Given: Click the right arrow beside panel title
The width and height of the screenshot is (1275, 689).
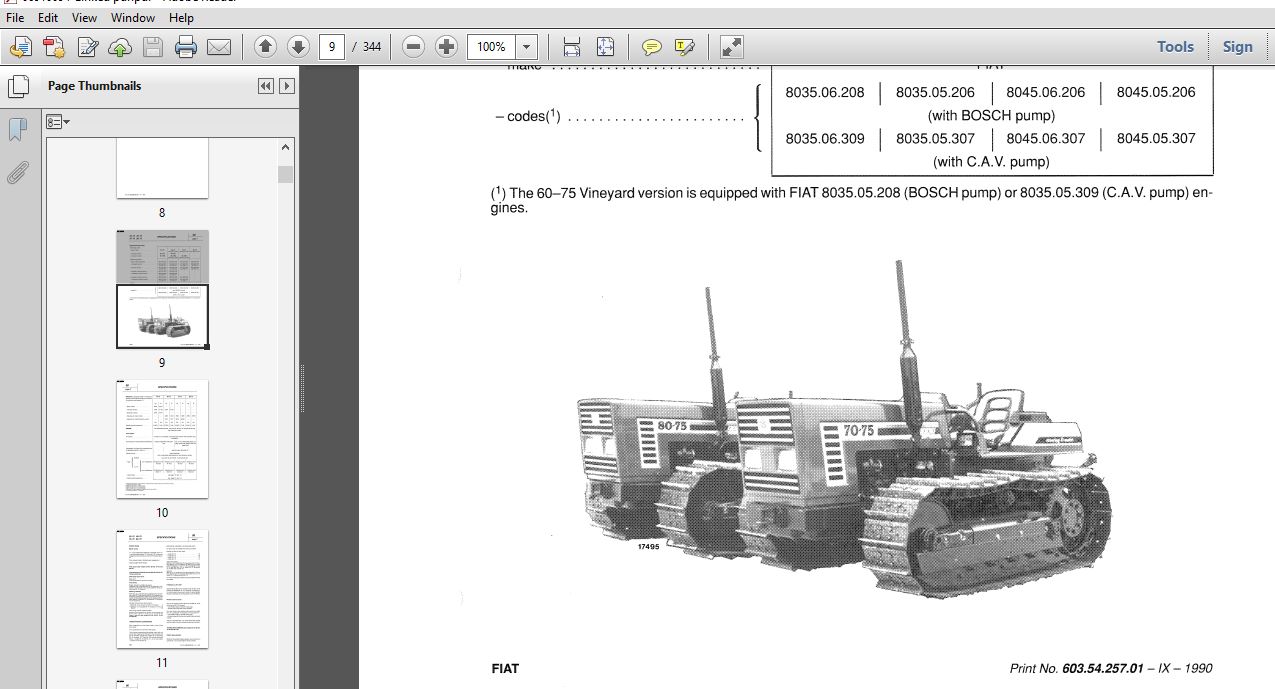Looking at the screenshot, I should [286, 86].
